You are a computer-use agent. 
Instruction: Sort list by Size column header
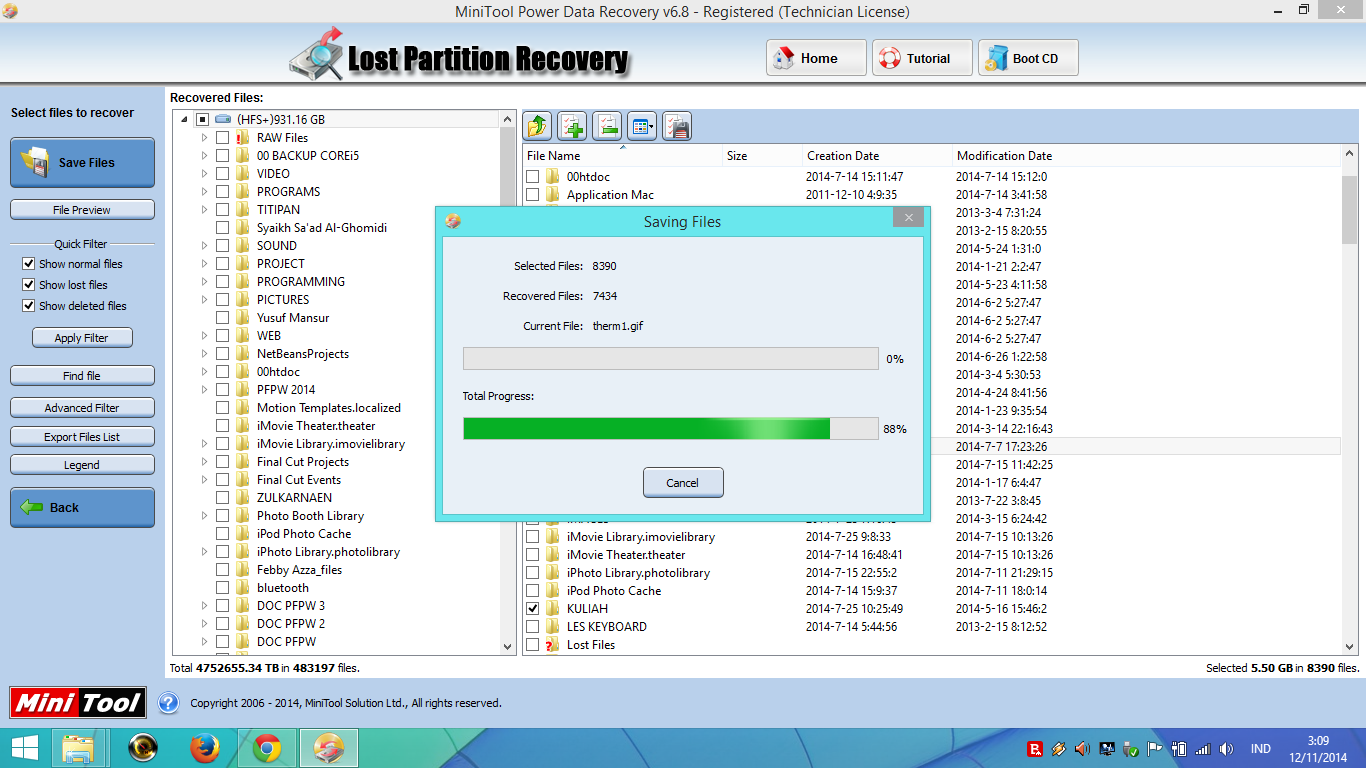762,156
